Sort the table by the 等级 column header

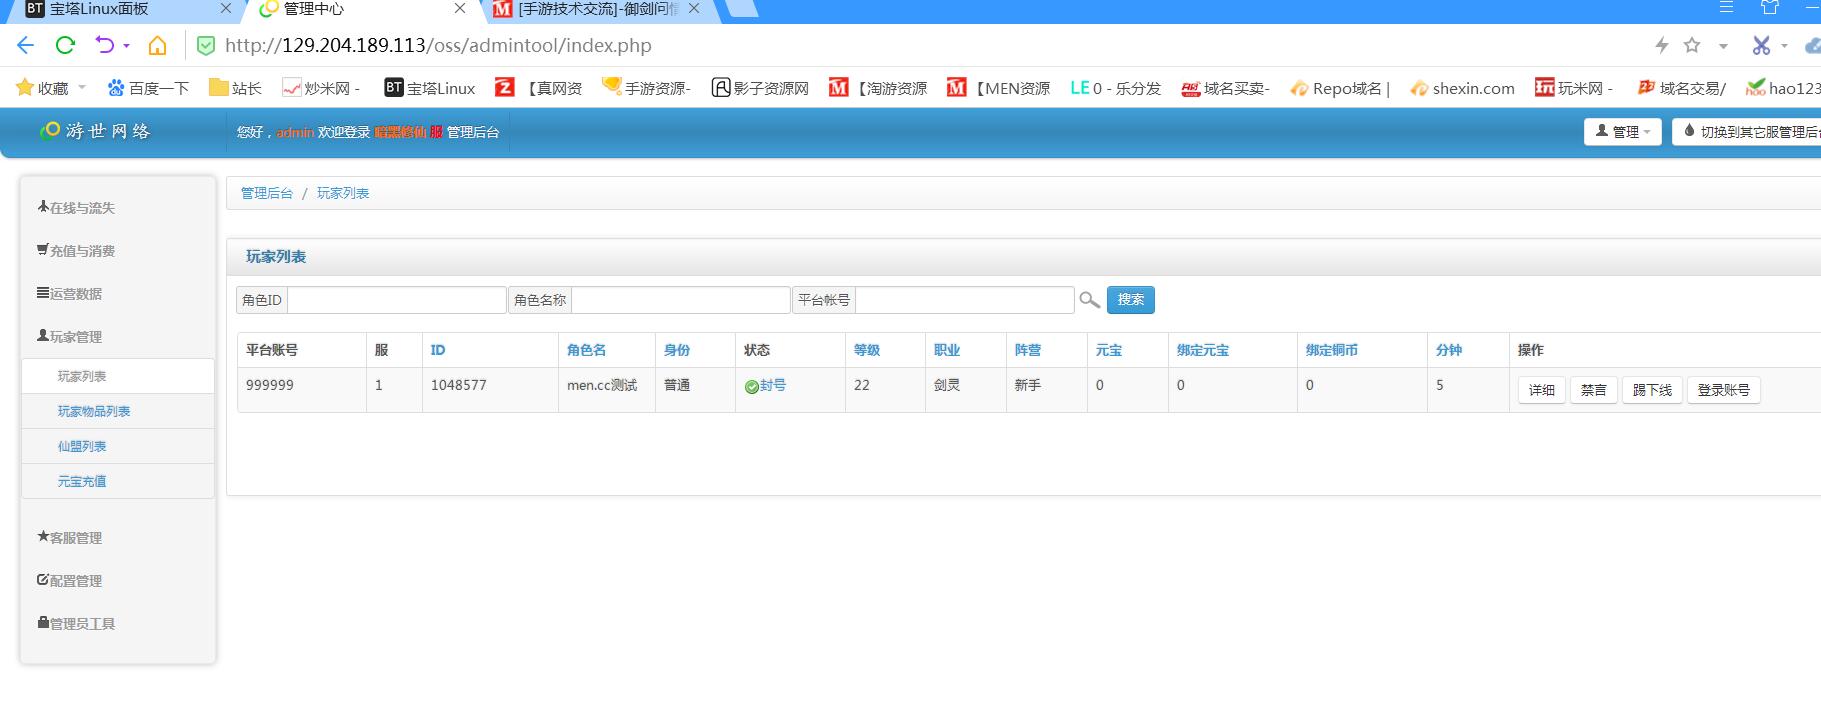point(866,350)
